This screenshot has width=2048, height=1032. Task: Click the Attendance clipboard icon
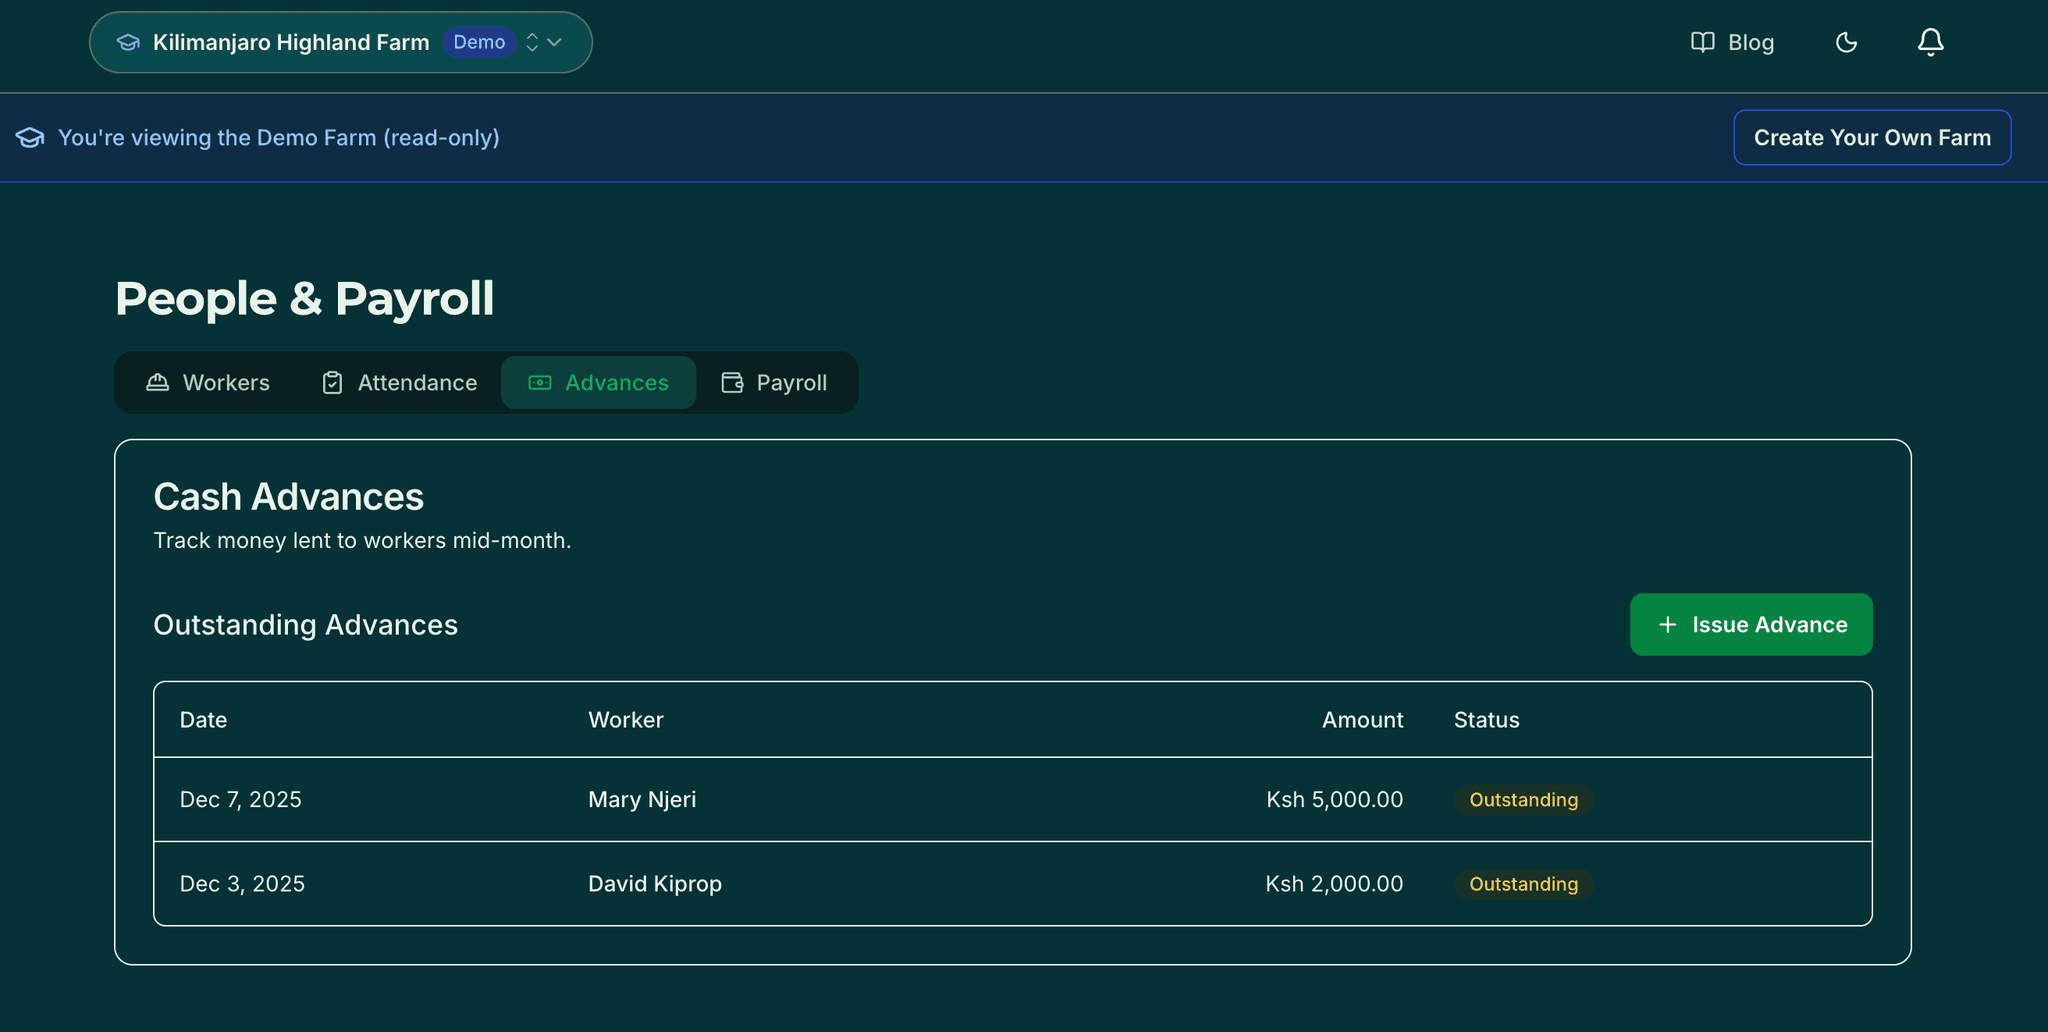pyautogui.click(x=331, y=382)
